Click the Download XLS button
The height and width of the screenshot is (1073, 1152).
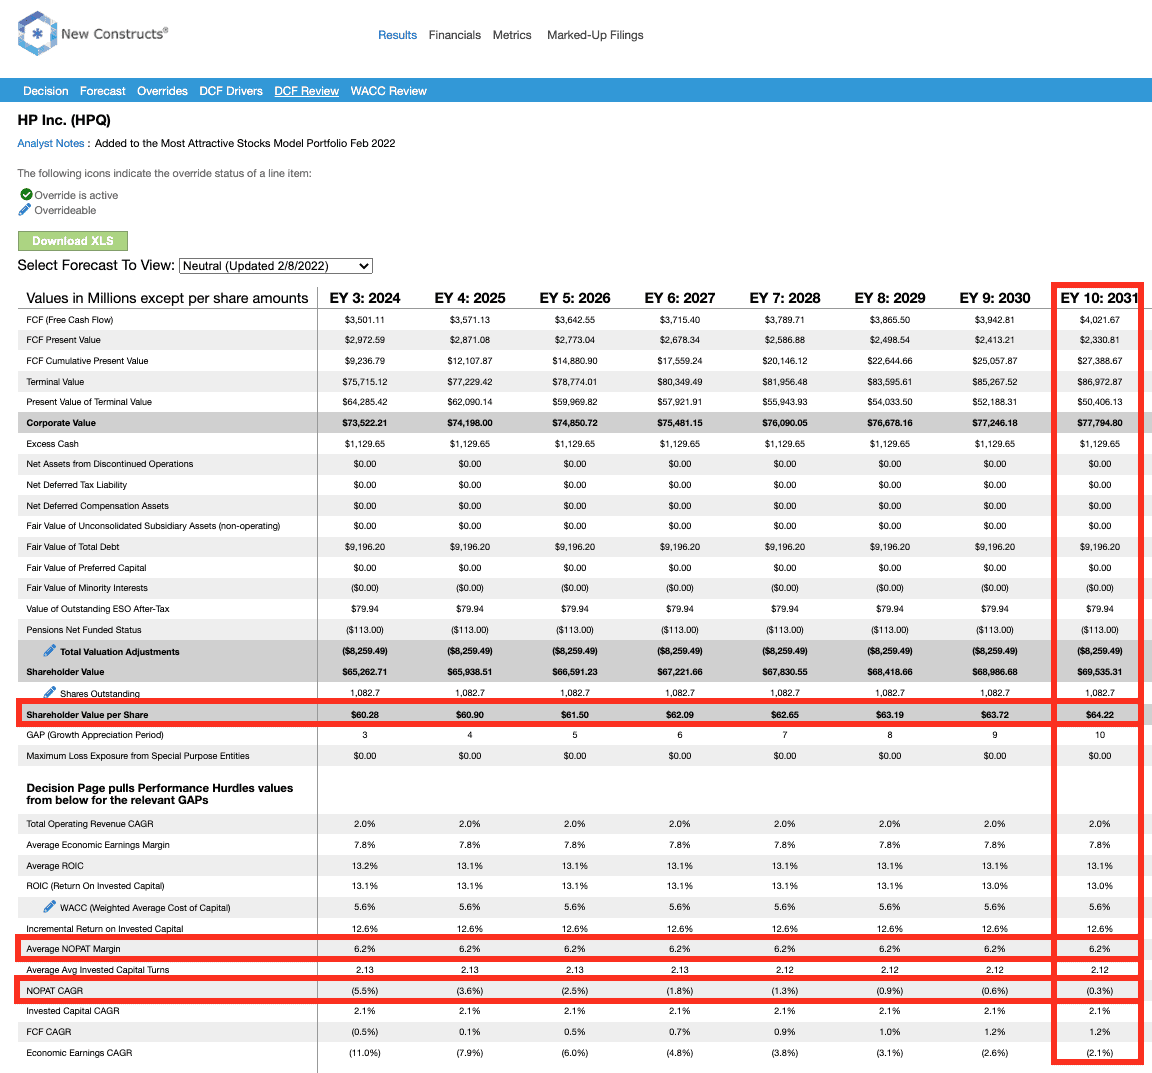pyautogui.click(x=73, y=241)
